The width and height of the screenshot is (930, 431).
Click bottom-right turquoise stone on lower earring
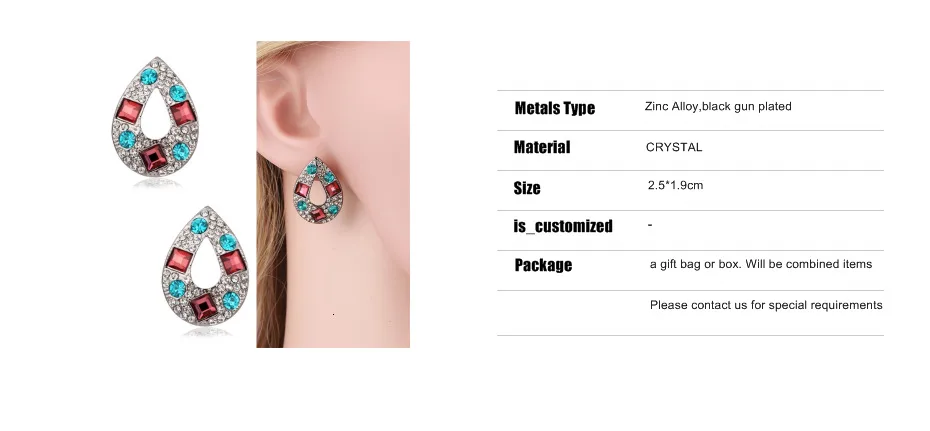[231, 301]
